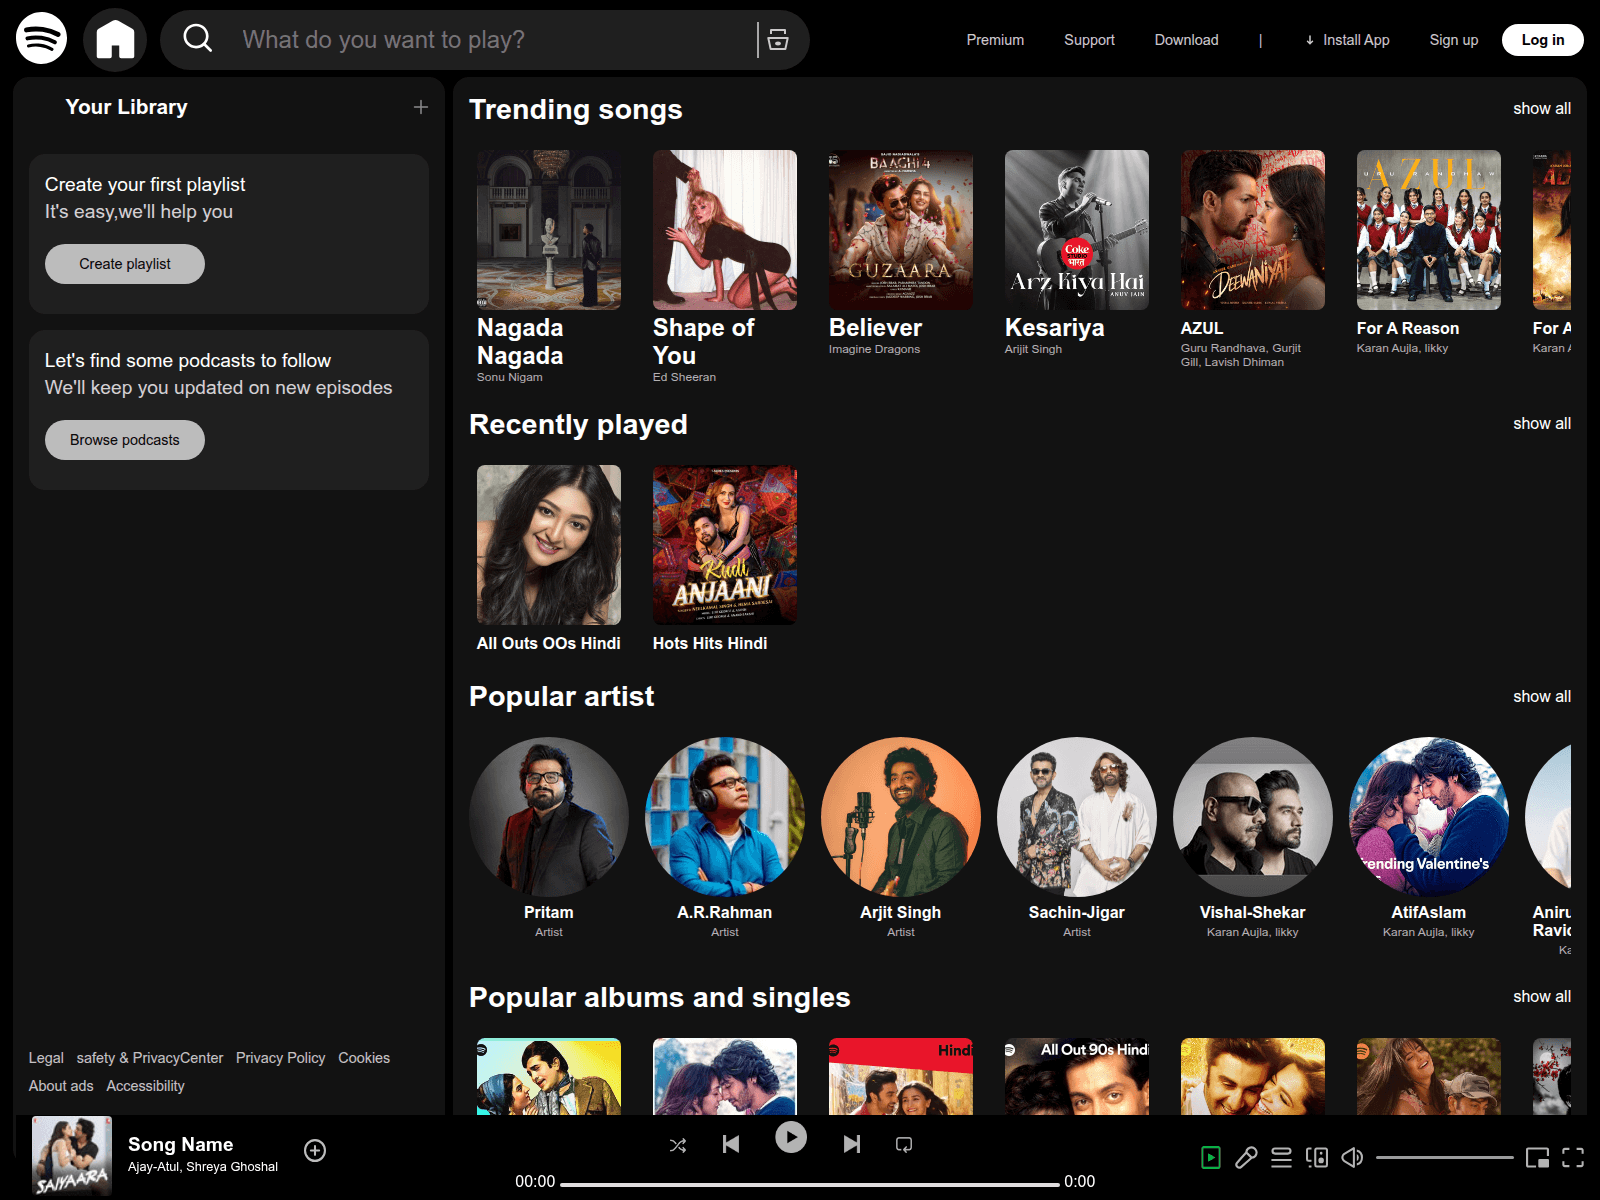Image resolution: width=1600 pixels, height=1200 pixels.
Task: Open Vishal-Shekar artist profile
Action: (1253, 838)
